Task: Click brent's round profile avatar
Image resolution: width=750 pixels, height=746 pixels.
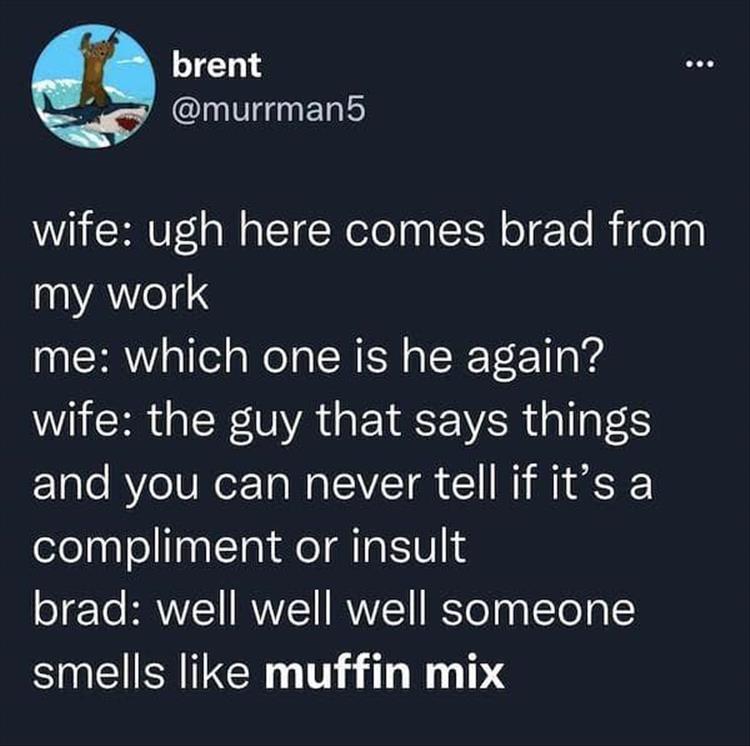Action: pos(94,86)
